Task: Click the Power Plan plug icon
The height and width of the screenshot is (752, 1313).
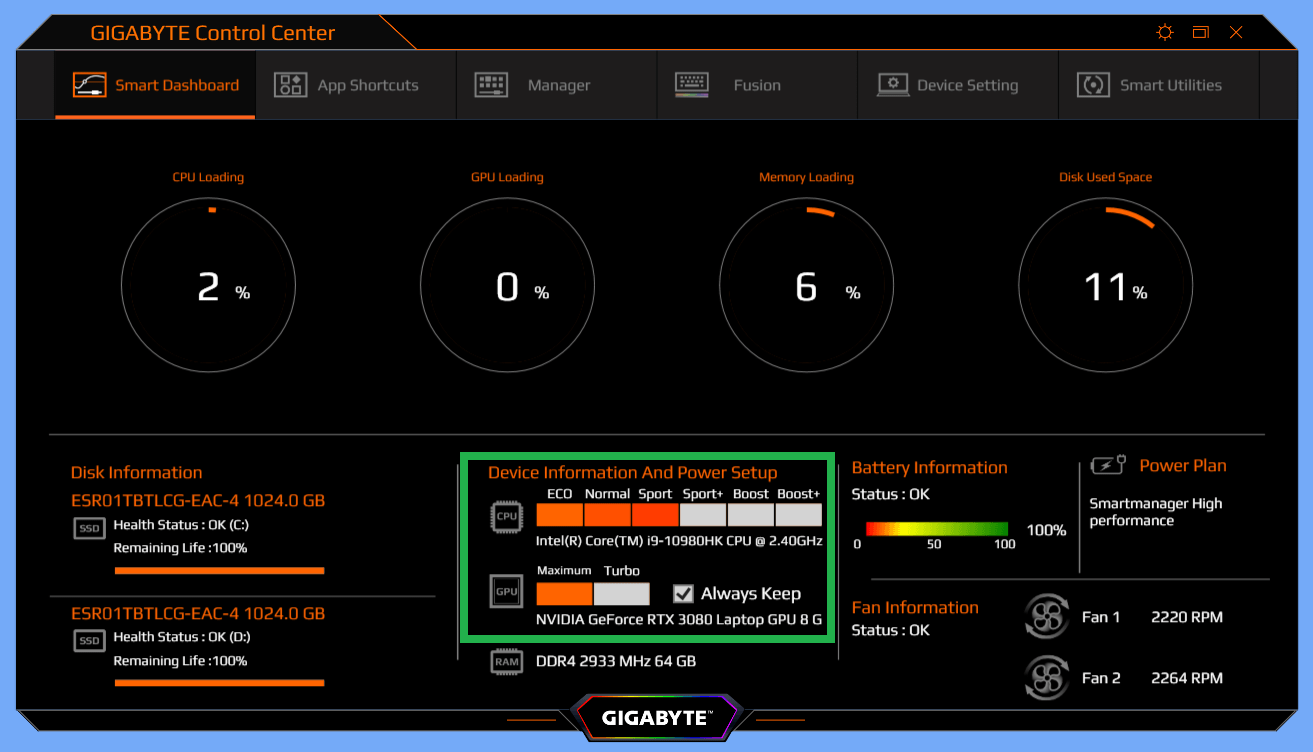Action: tap(1108, 465)
